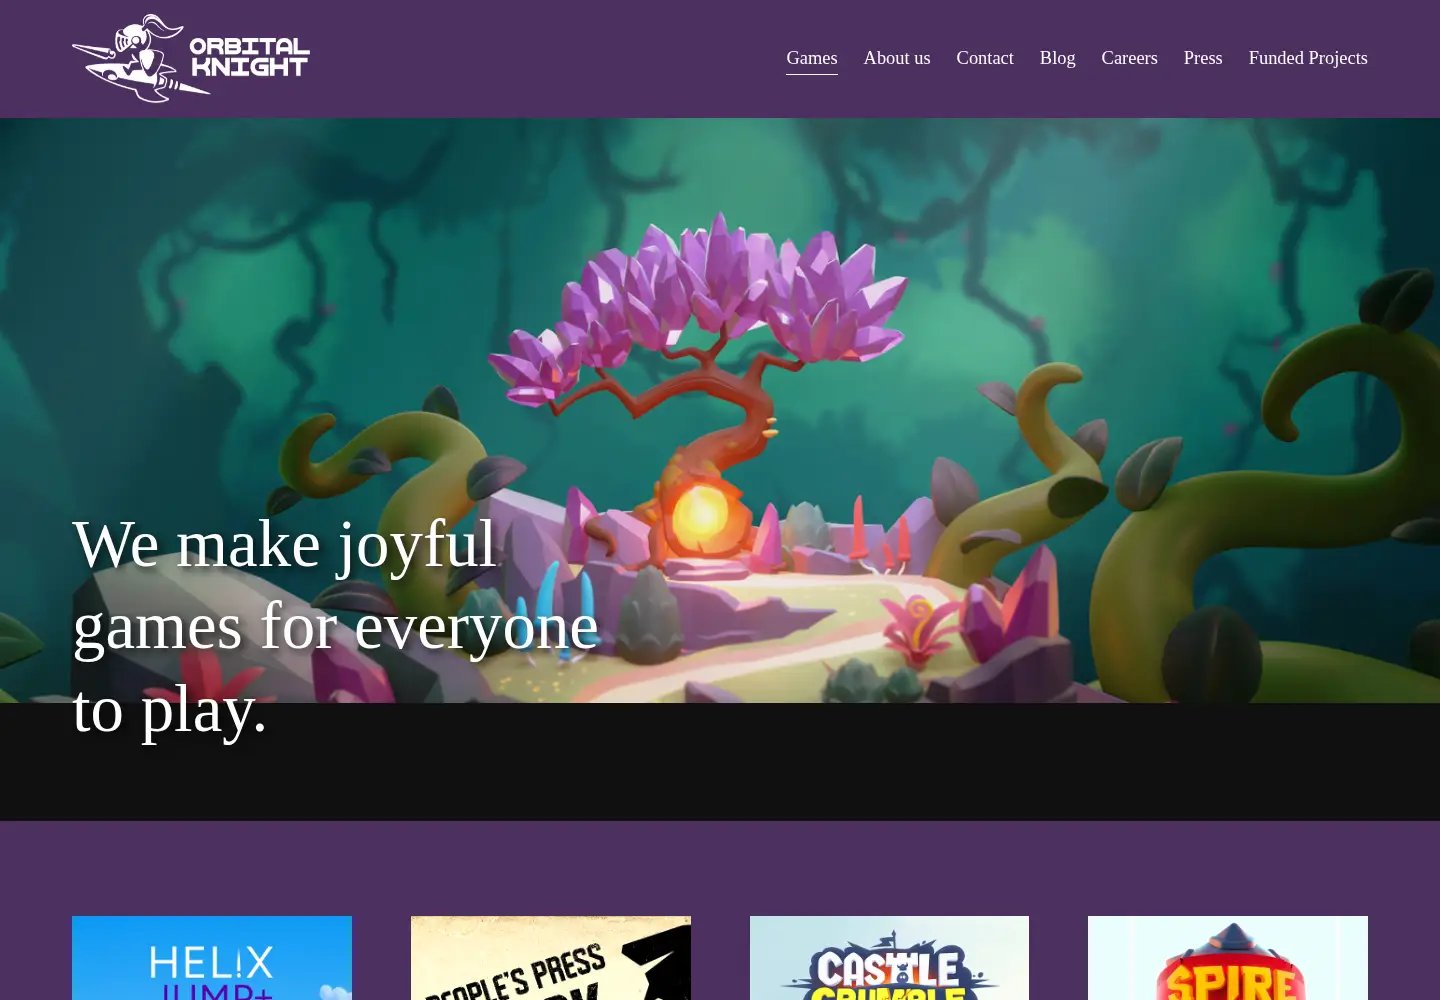Click the Orbital Knight logo
Screen dimensions: 1440x1000
[191, 58]
